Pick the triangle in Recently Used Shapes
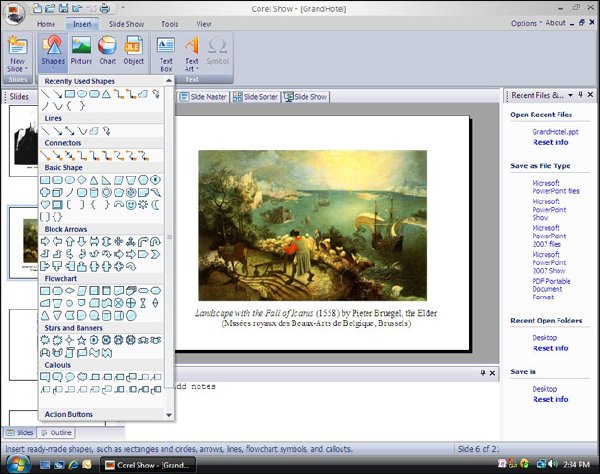This screenshot has width=600, height=474. coord(106,94)
